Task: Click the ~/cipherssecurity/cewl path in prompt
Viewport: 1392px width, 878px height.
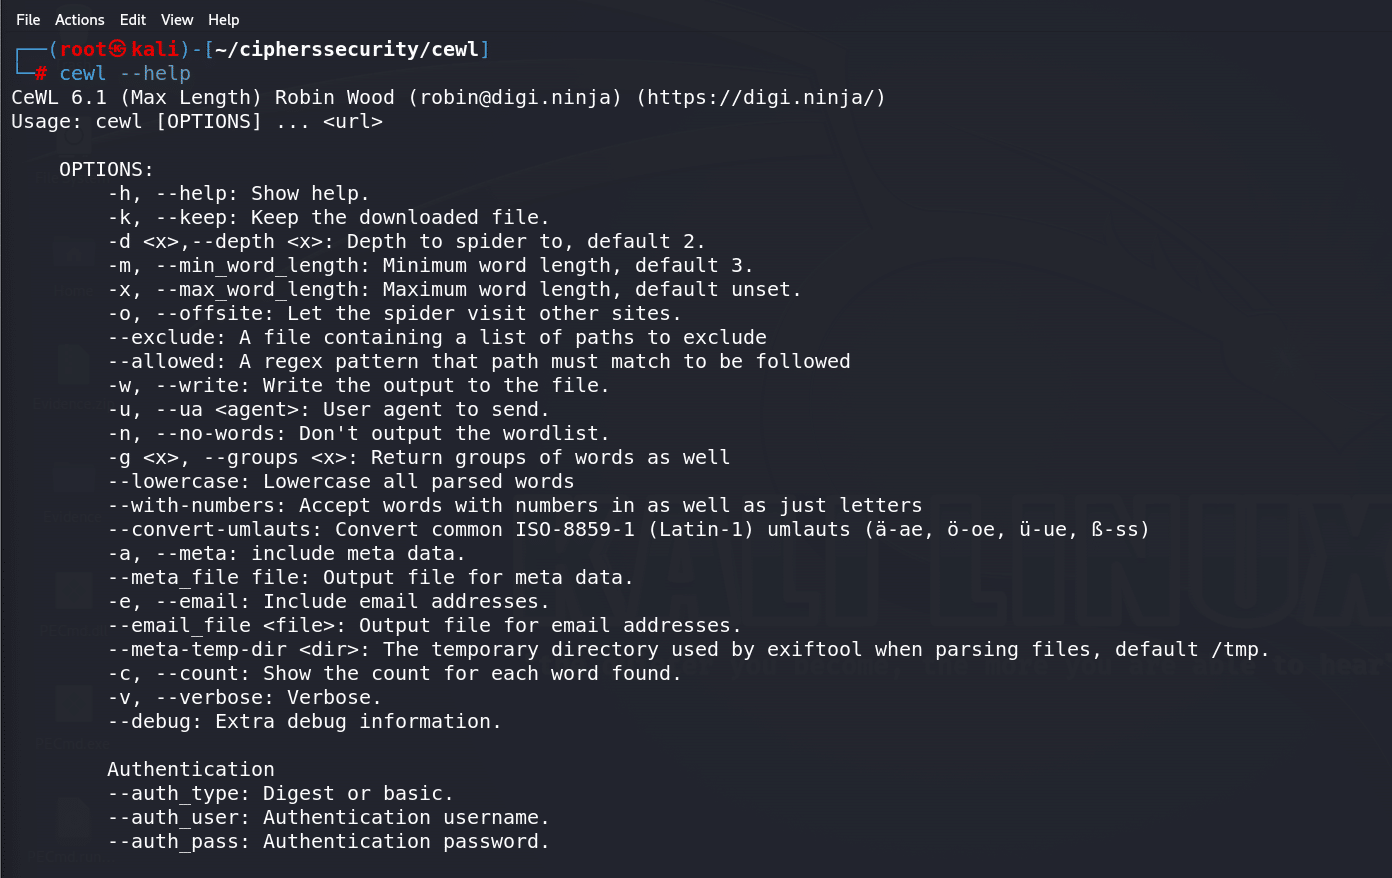Action: coord(347,49)
